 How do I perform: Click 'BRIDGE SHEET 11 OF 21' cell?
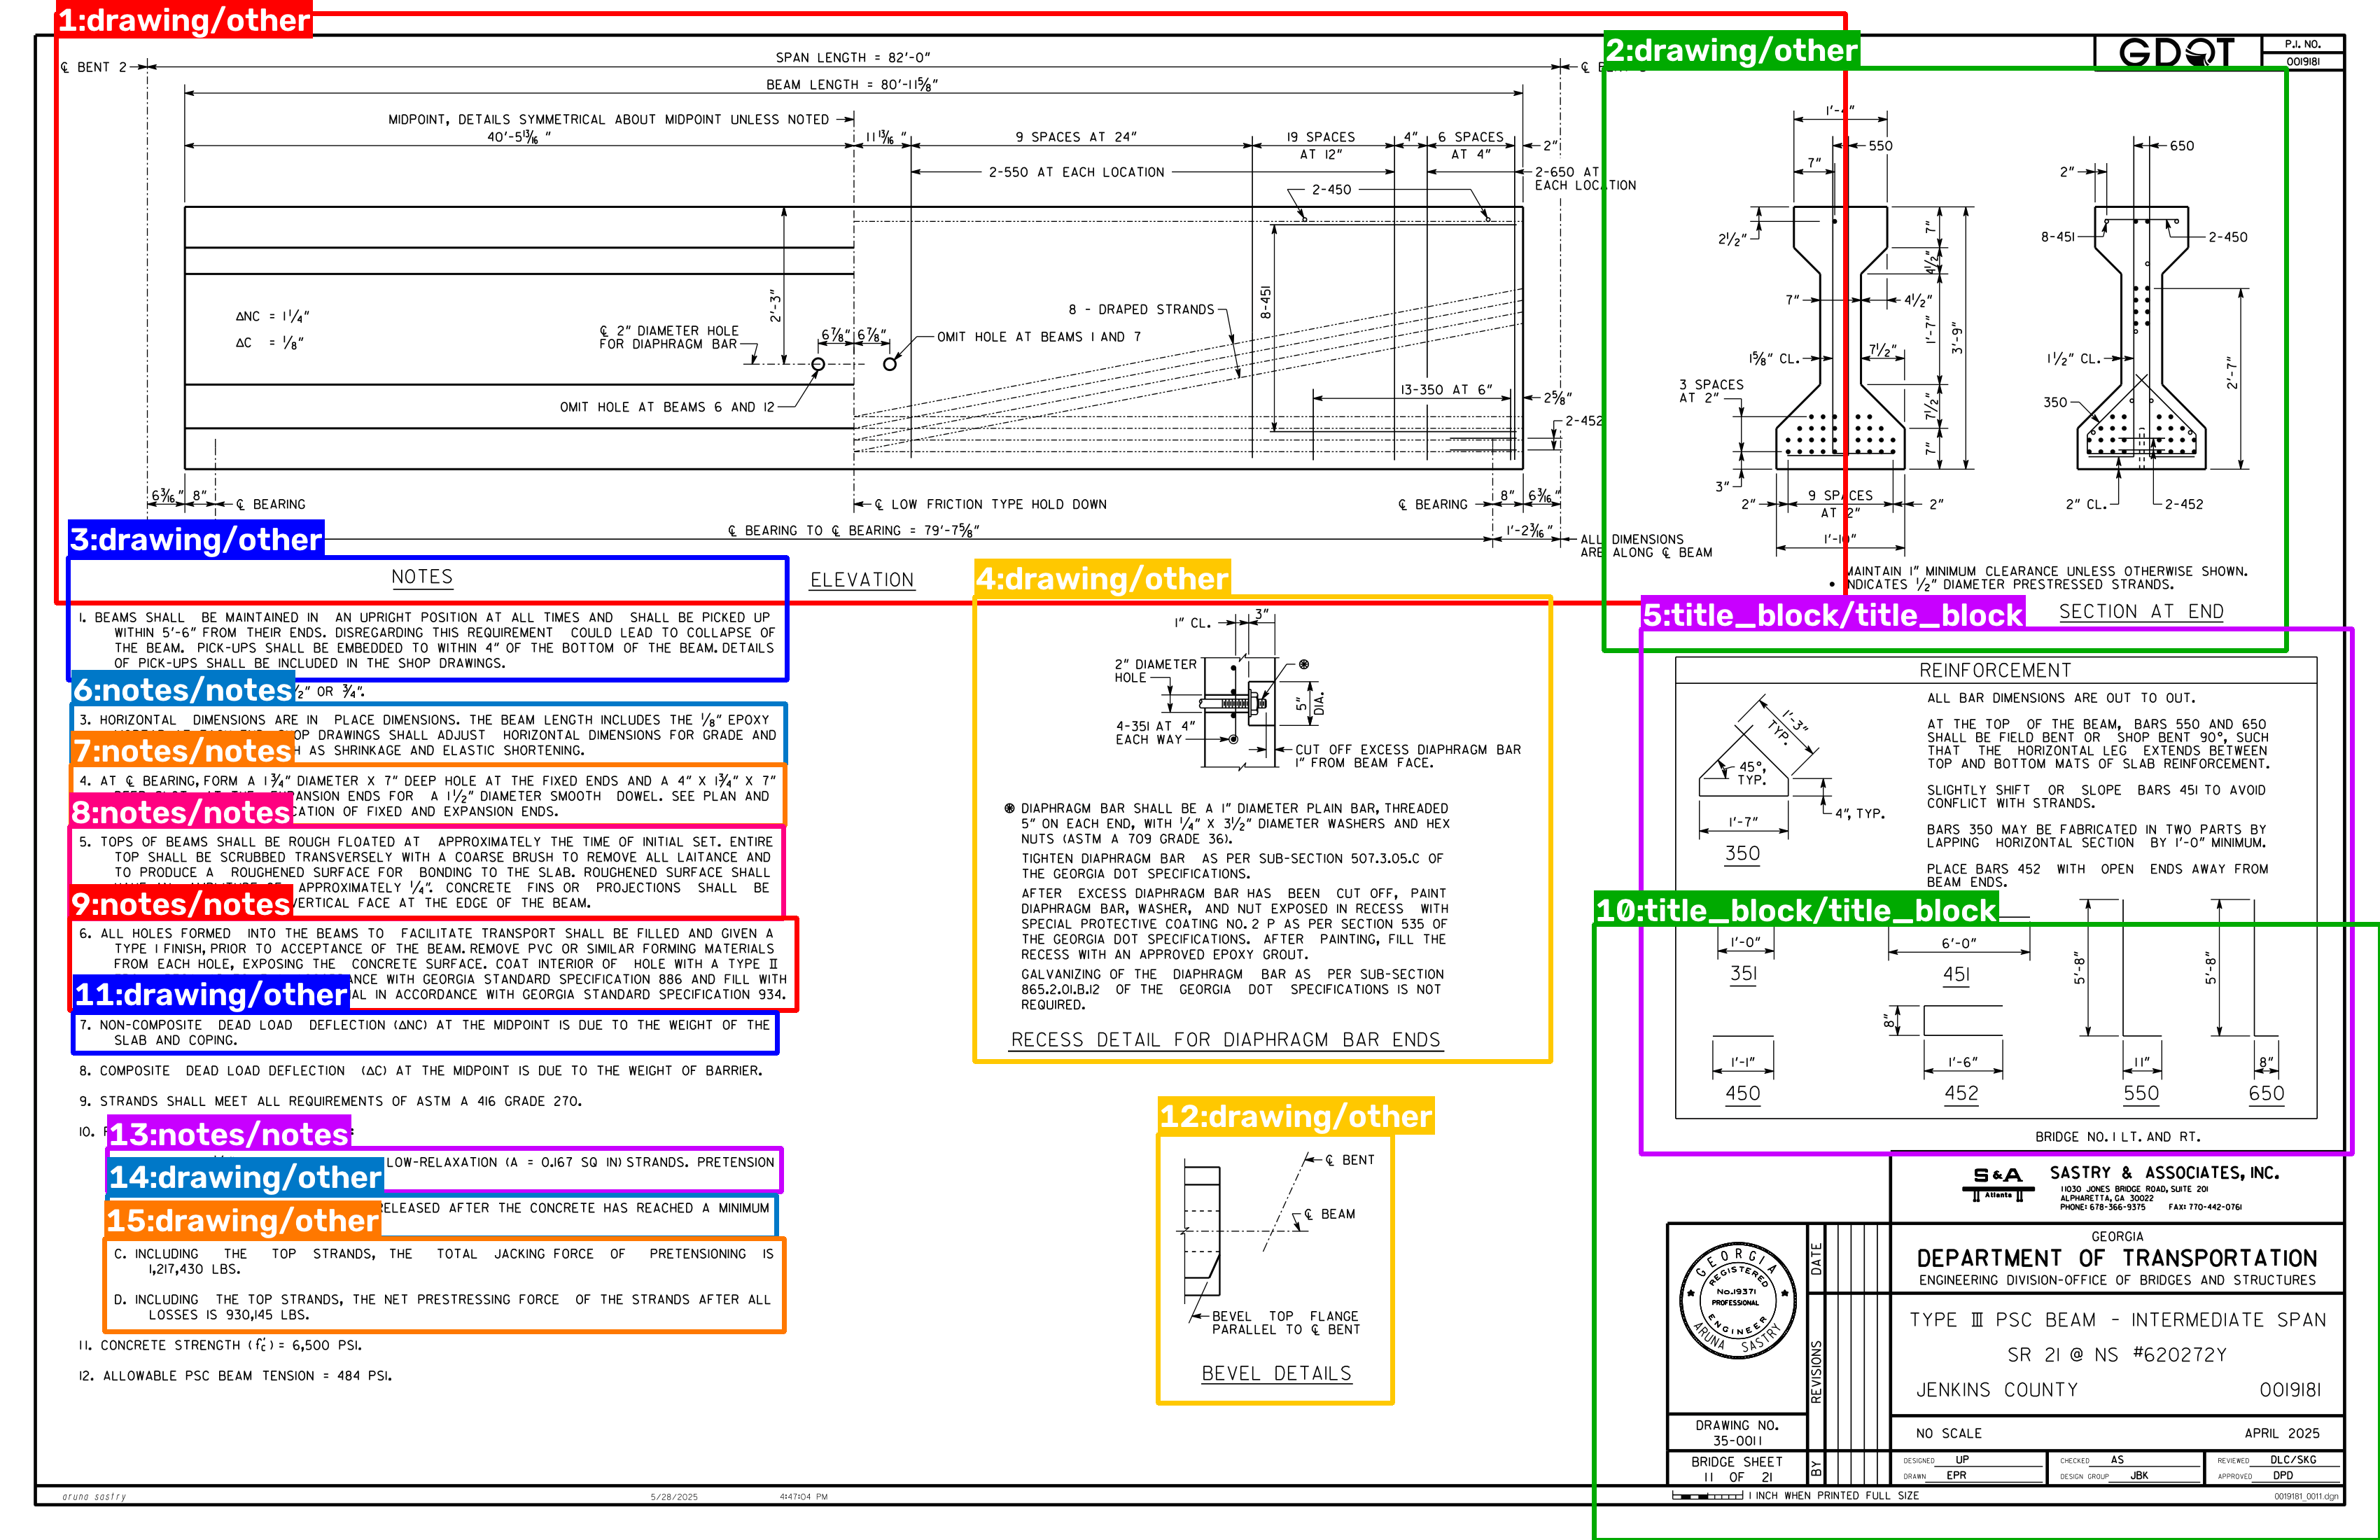point(1737,1469)
